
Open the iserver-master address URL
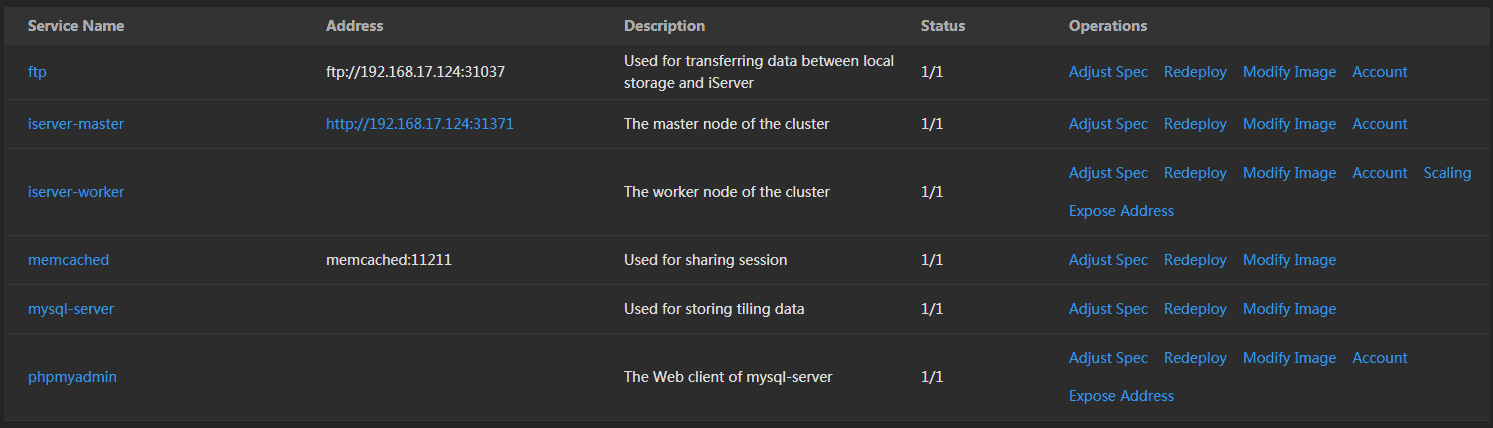click(420, 124)
